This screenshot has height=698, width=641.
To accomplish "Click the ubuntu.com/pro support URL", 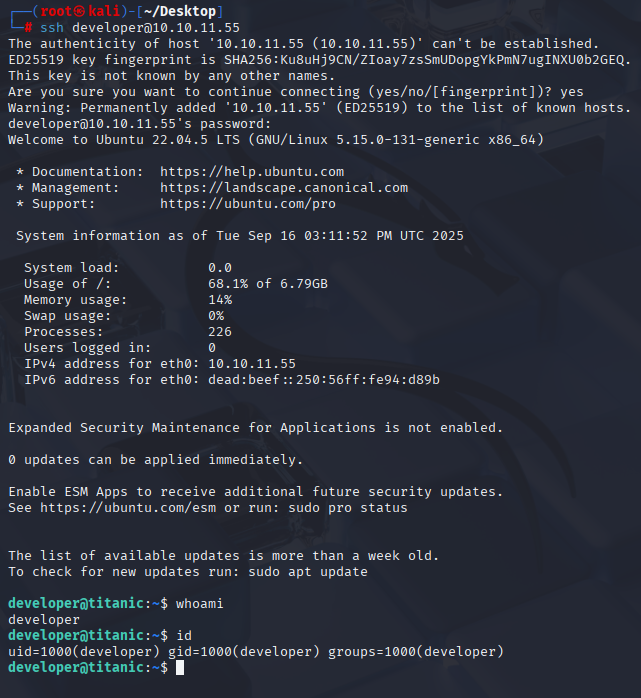I will click(248, 204).
